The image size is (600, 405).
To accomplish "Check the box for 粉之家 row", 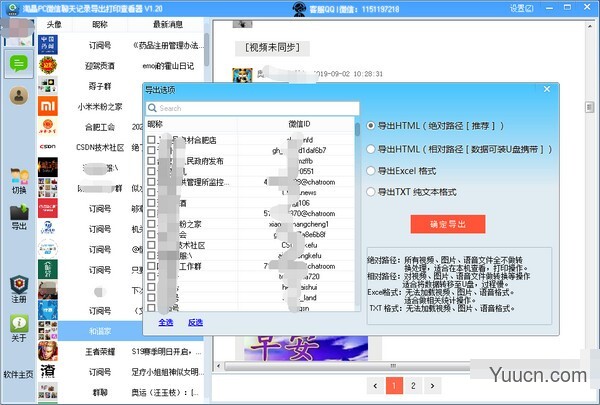I will pos(151,224).
